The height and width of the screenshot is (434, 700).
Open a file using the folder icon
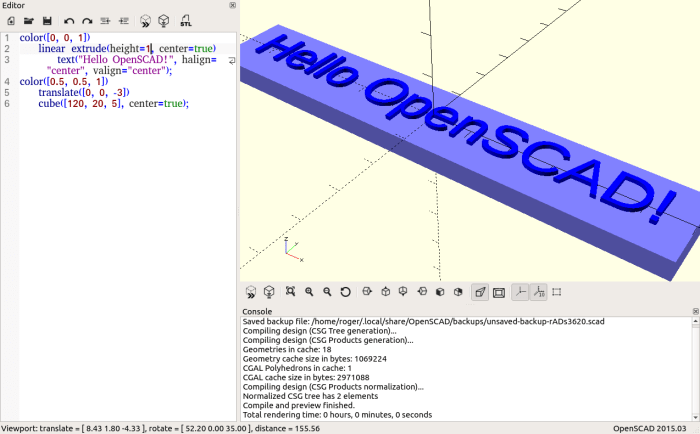click(29, 21)
